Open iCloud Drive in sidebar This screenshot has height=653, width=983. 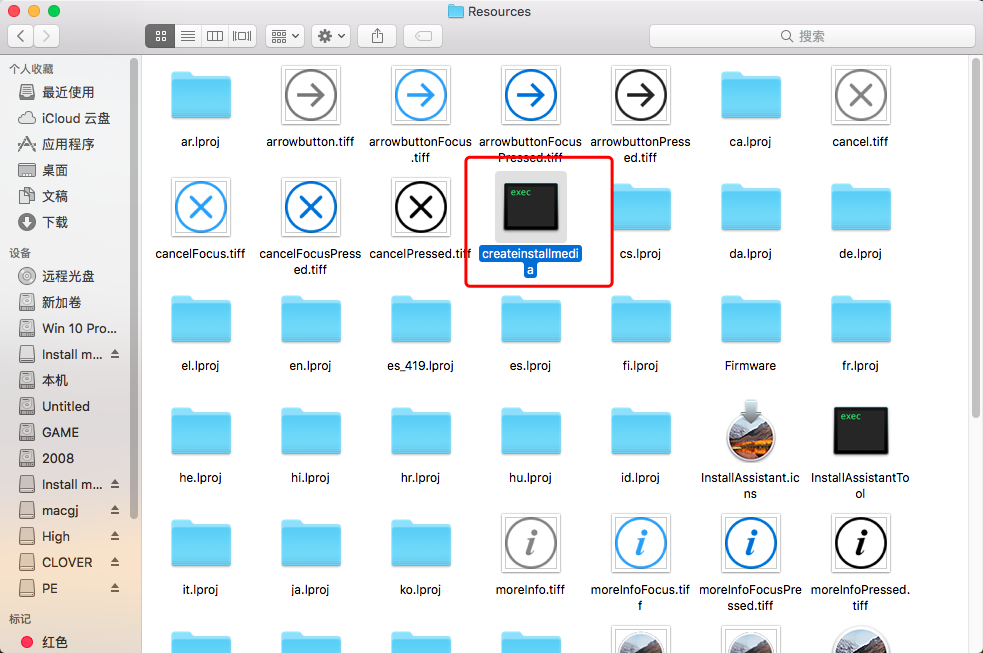76,118
